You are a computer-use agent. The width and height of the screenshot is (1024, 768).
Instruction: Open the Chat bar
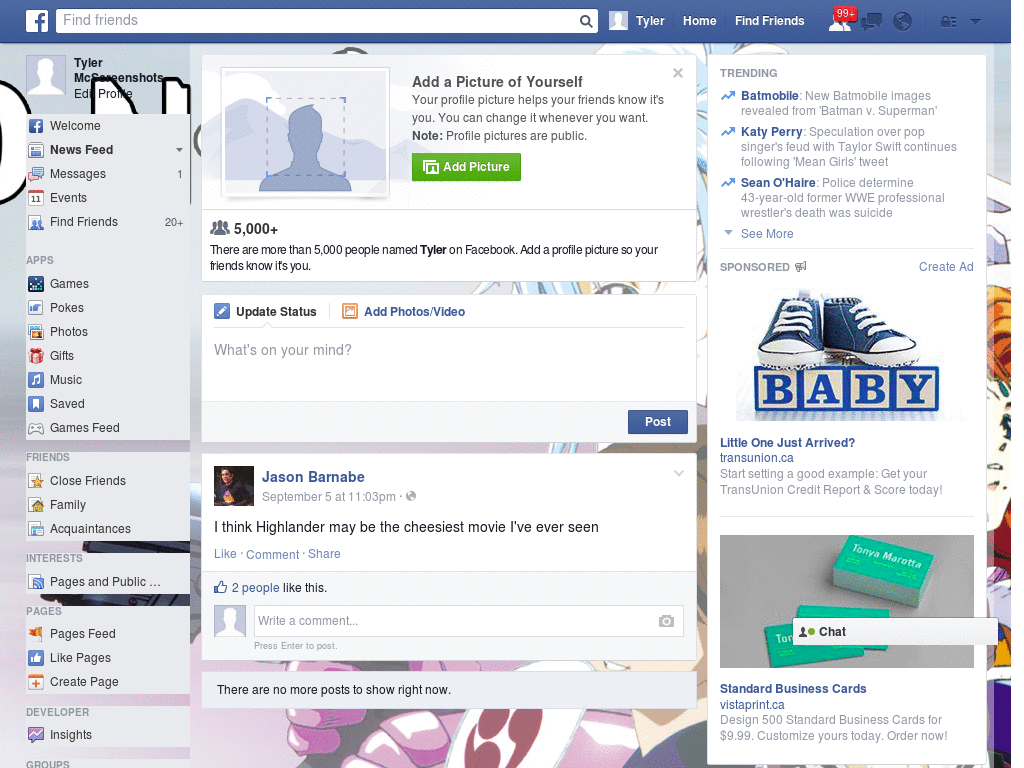point(895,632)
